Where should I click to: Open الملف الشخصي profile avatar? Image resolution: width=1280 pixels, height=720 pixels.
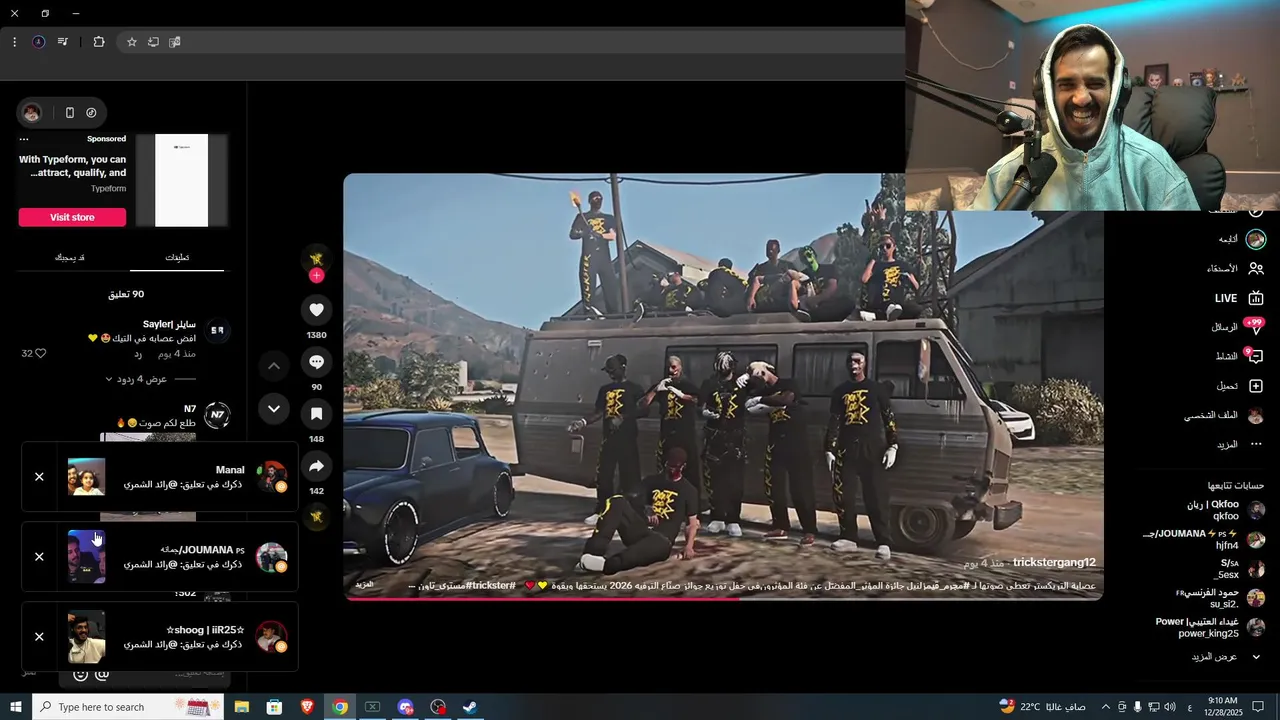(1256, 415)
